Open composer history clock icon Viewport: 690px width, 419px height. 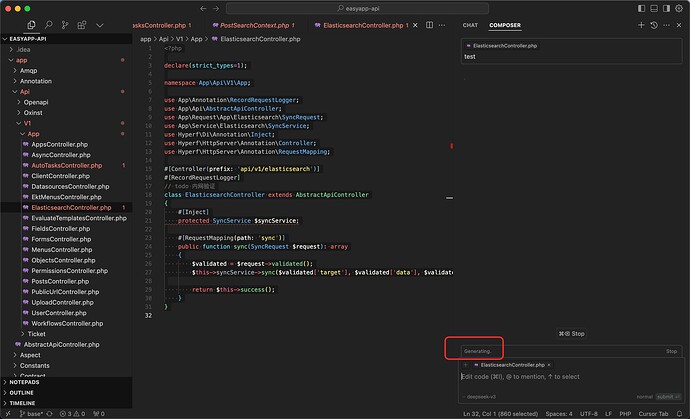654,25
